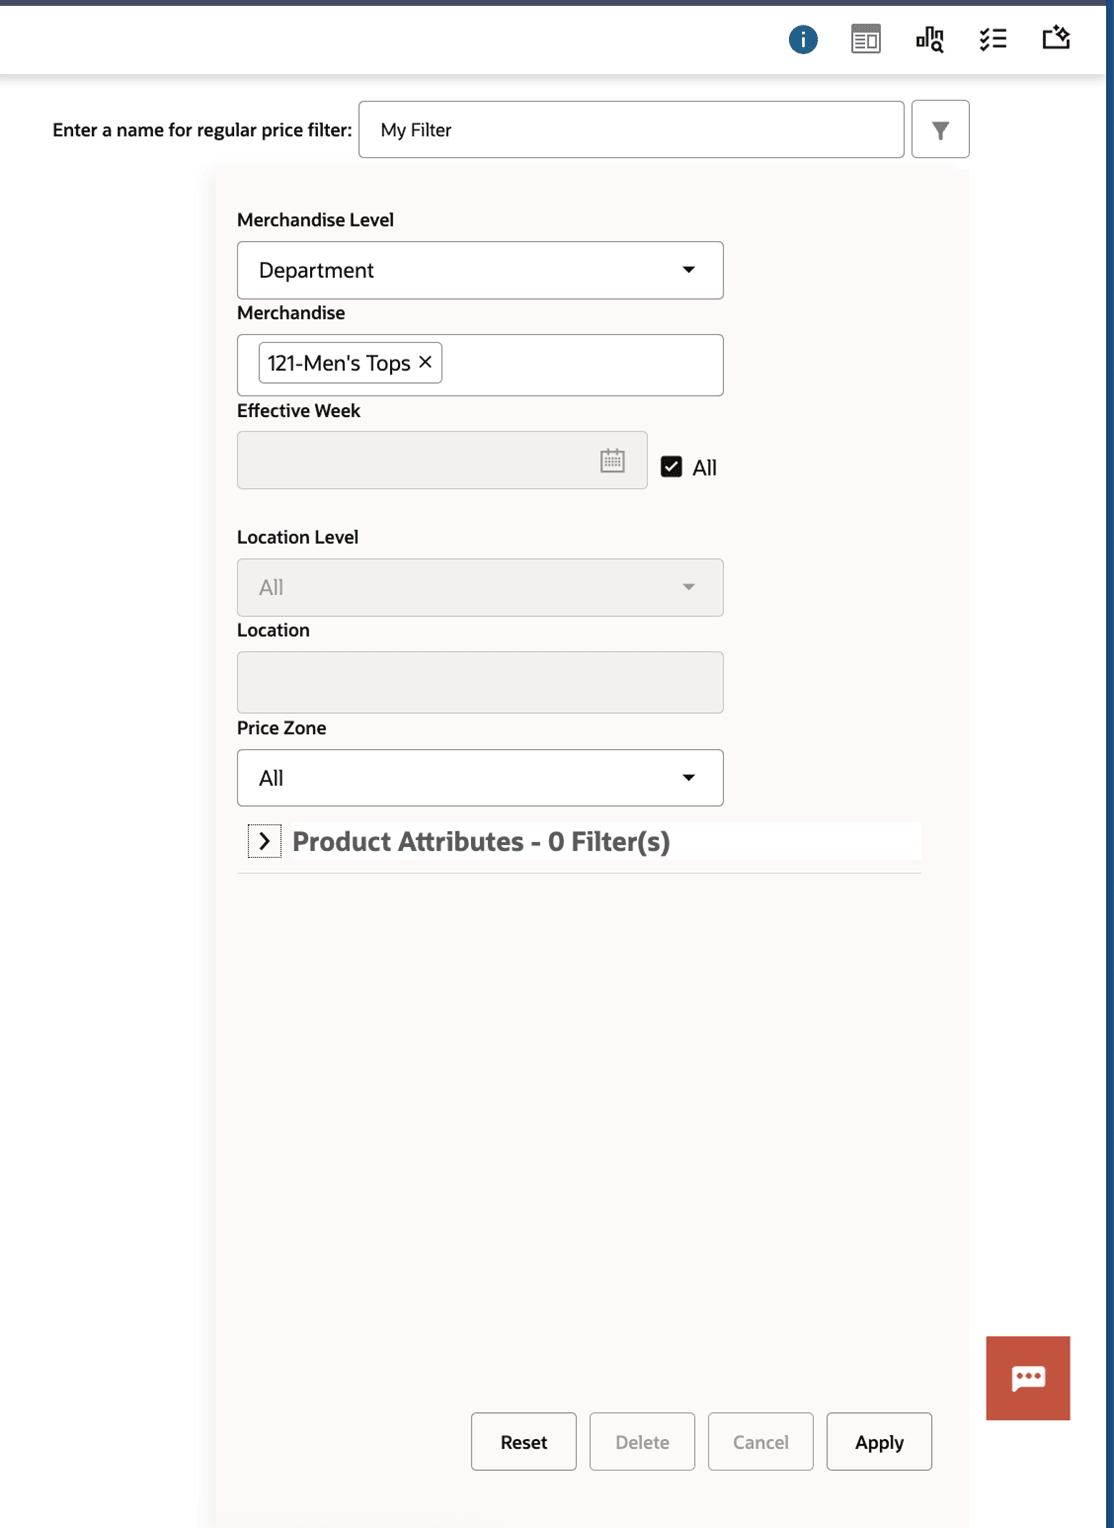Open the information panel icon
This screenshot has width=1114, height=1528.
801,39
